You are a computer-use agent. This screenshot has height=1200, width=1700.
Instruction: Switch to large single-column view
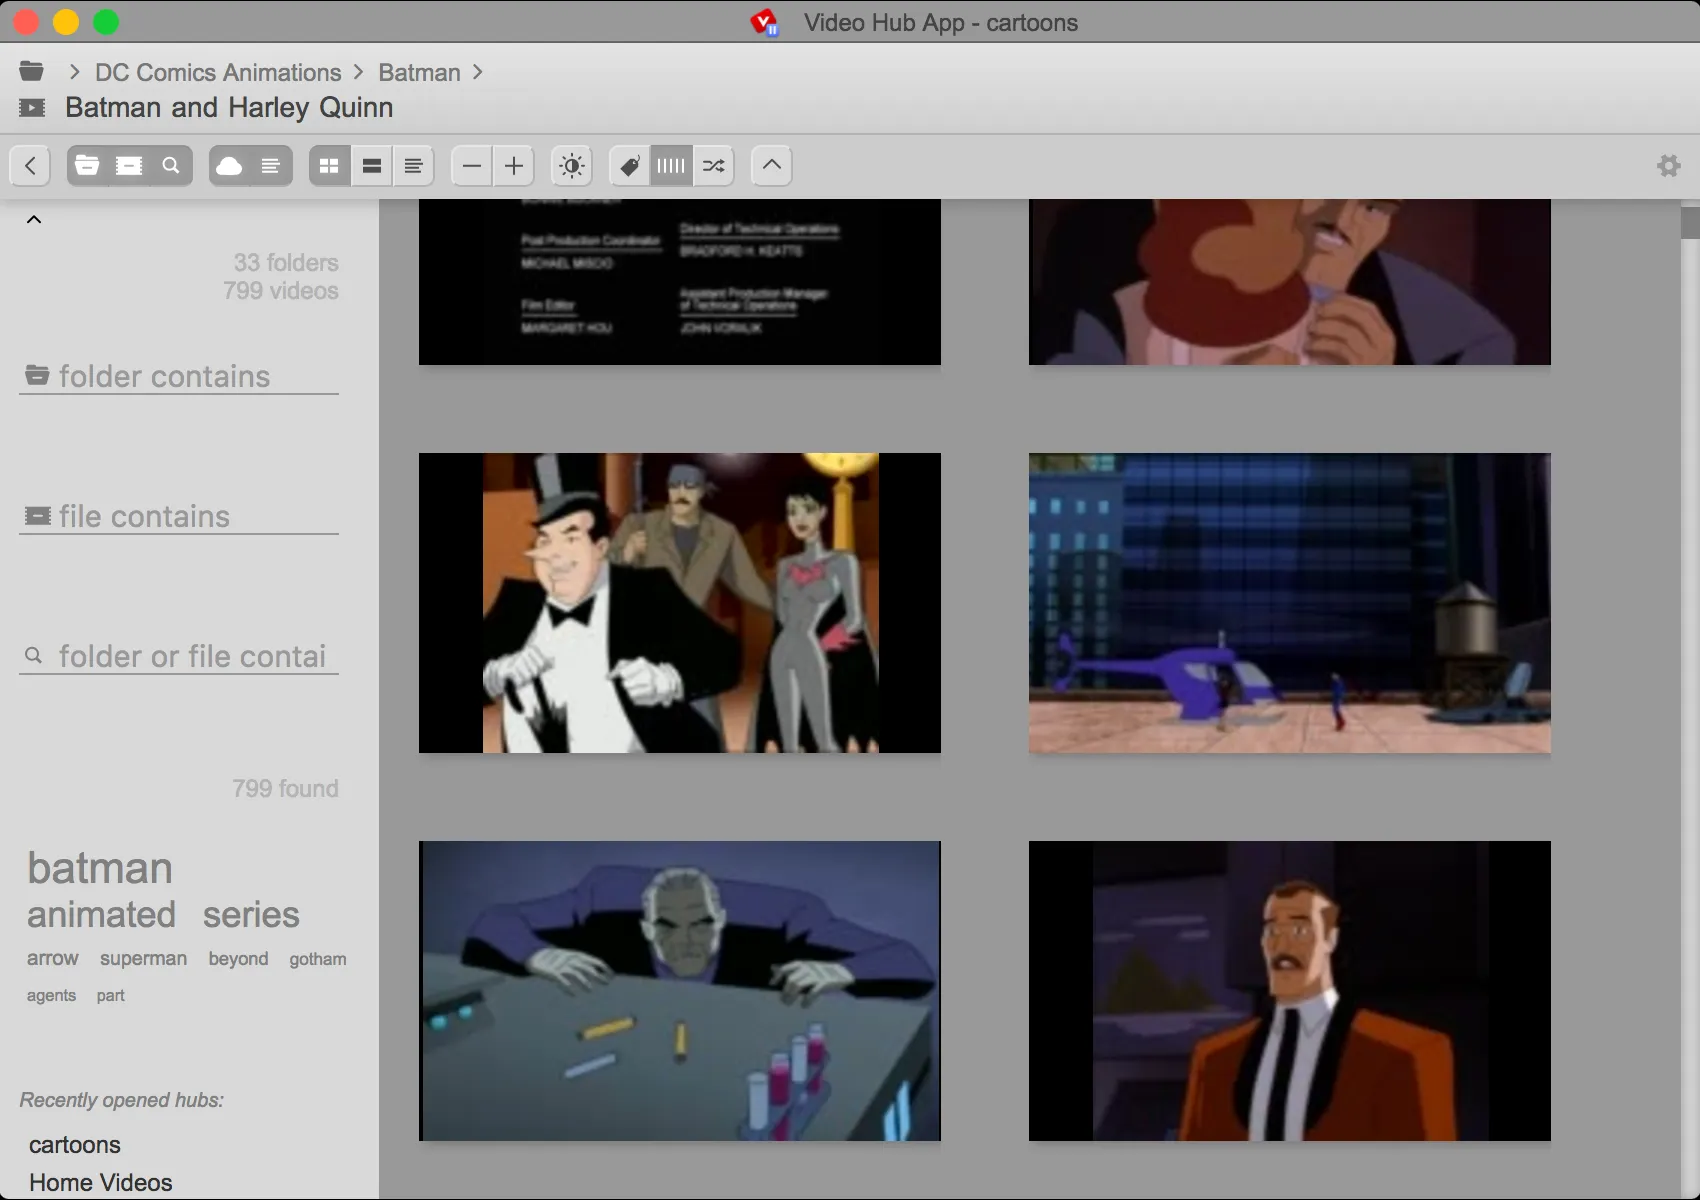371,165
